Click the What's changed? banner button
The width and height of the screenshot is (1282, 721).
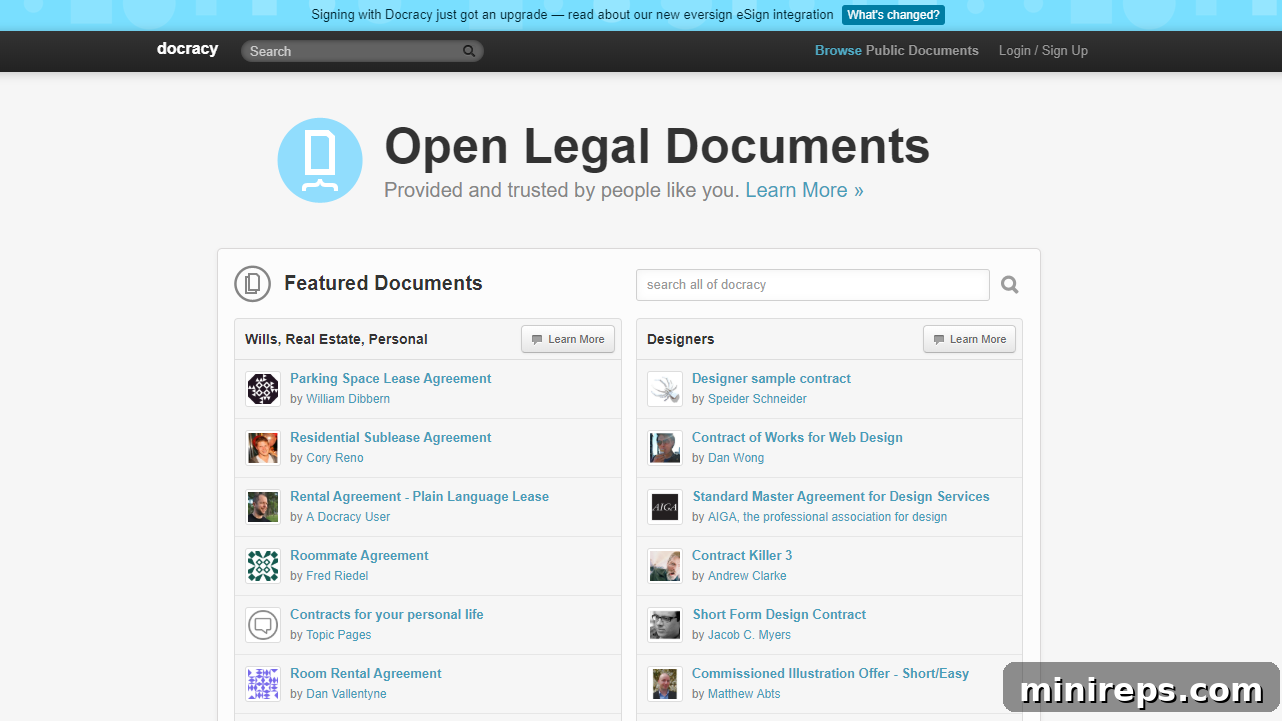893,15
